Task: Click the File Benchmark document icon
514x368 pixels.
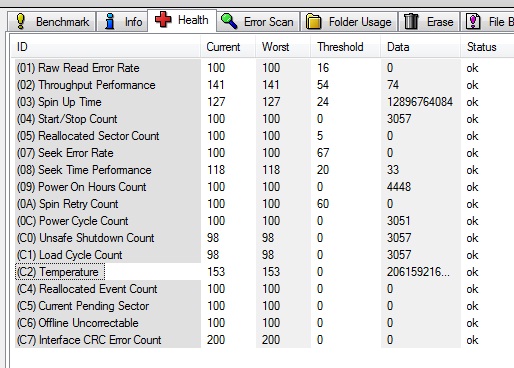Action: click(473, 22)
